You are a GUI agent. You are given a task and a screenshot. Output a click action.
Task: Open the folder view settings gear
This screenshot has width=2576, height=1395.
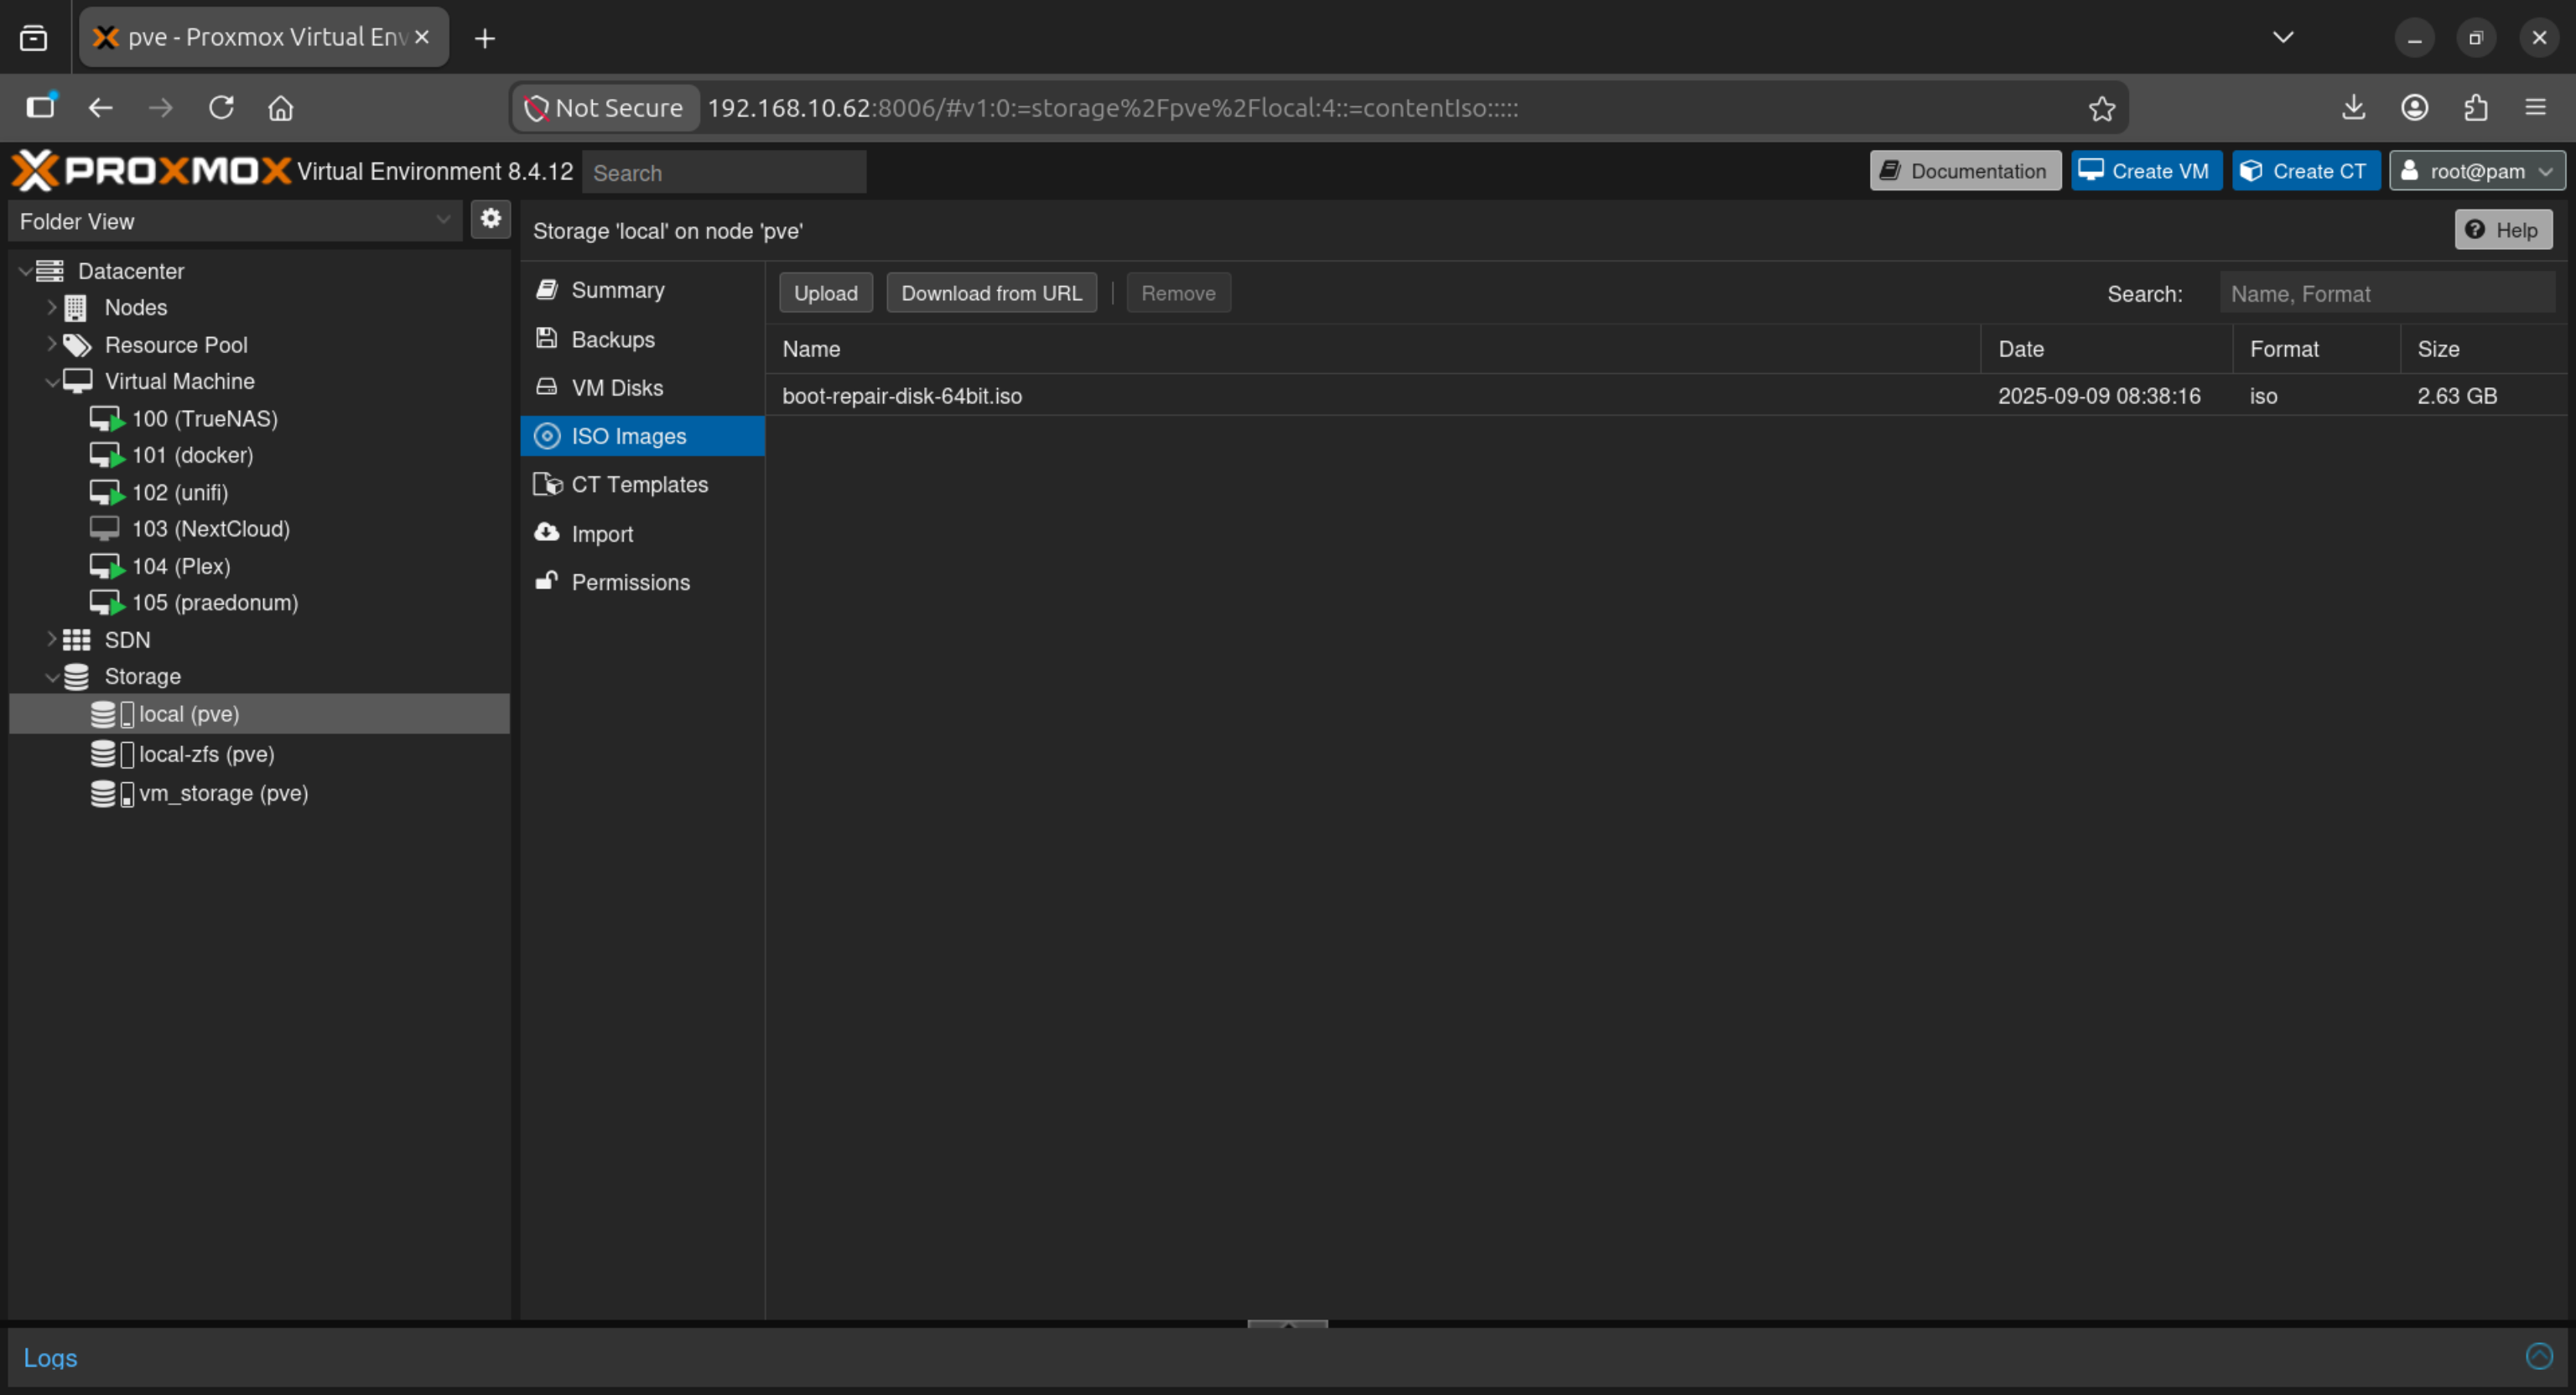[490, 219]
